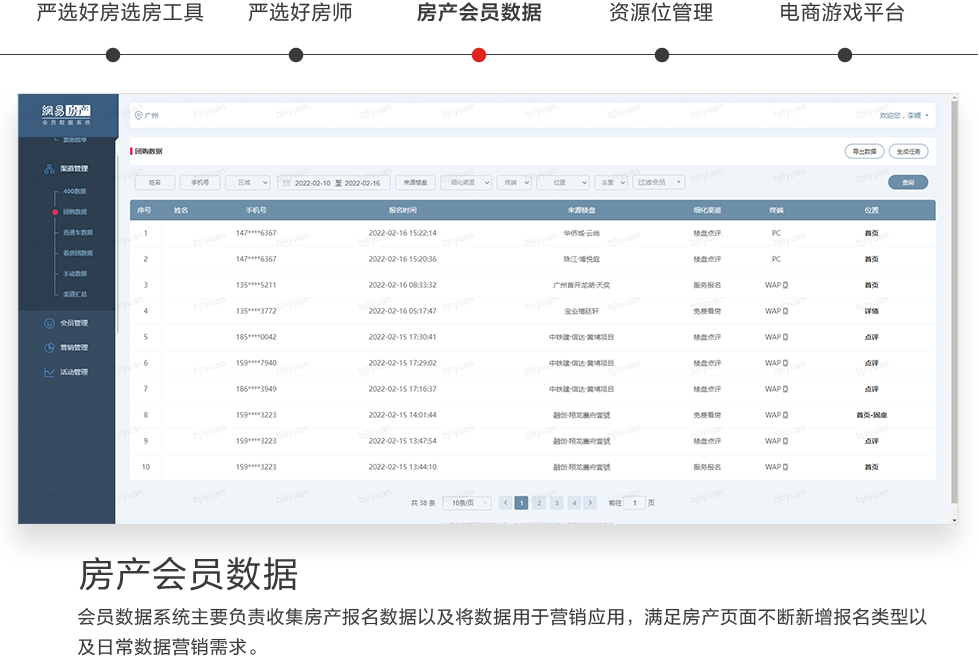
Task: Click project name 华侨城·云尚
Action: click(581, 234)
